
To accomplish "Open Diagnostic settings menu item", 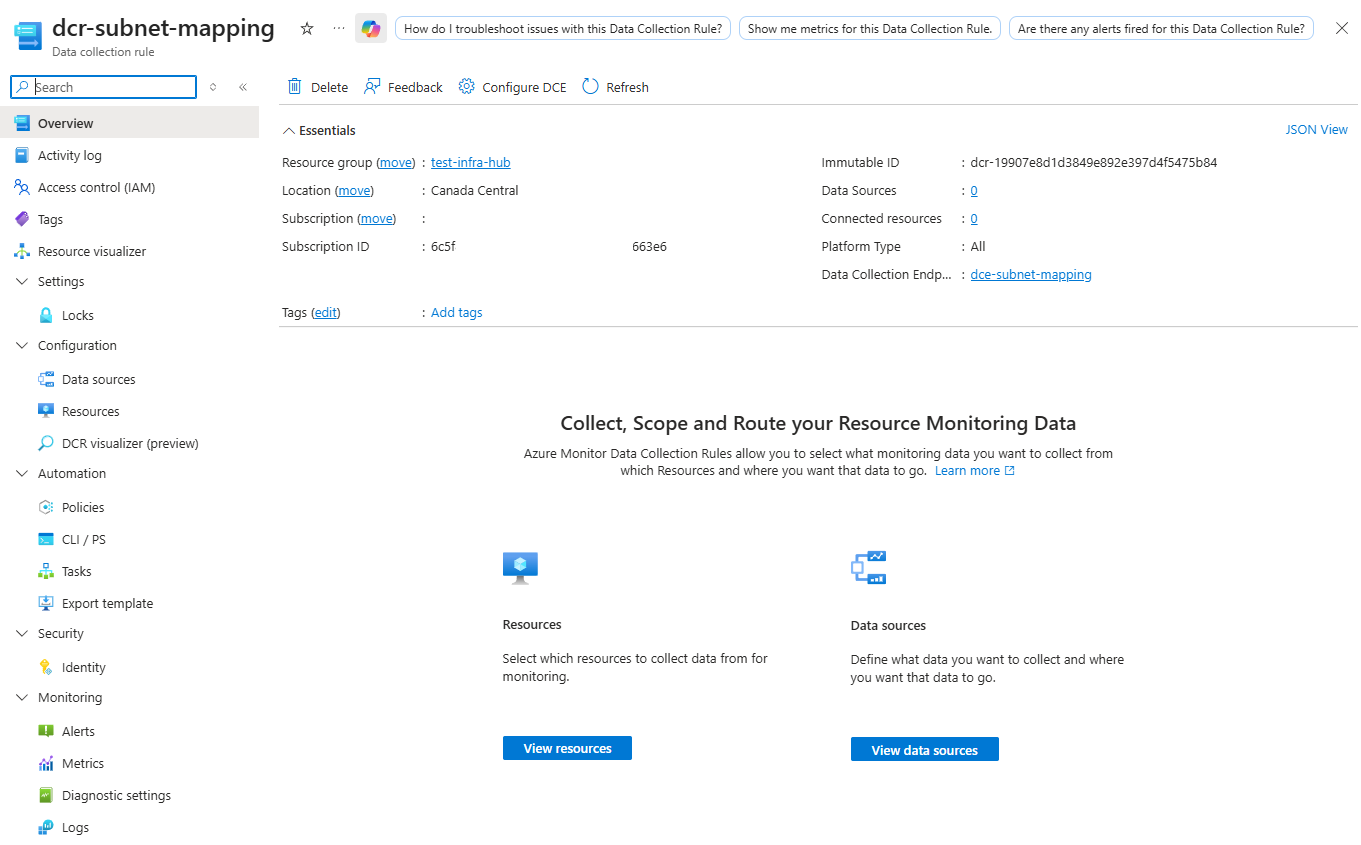I will click(x=116, y=795).
